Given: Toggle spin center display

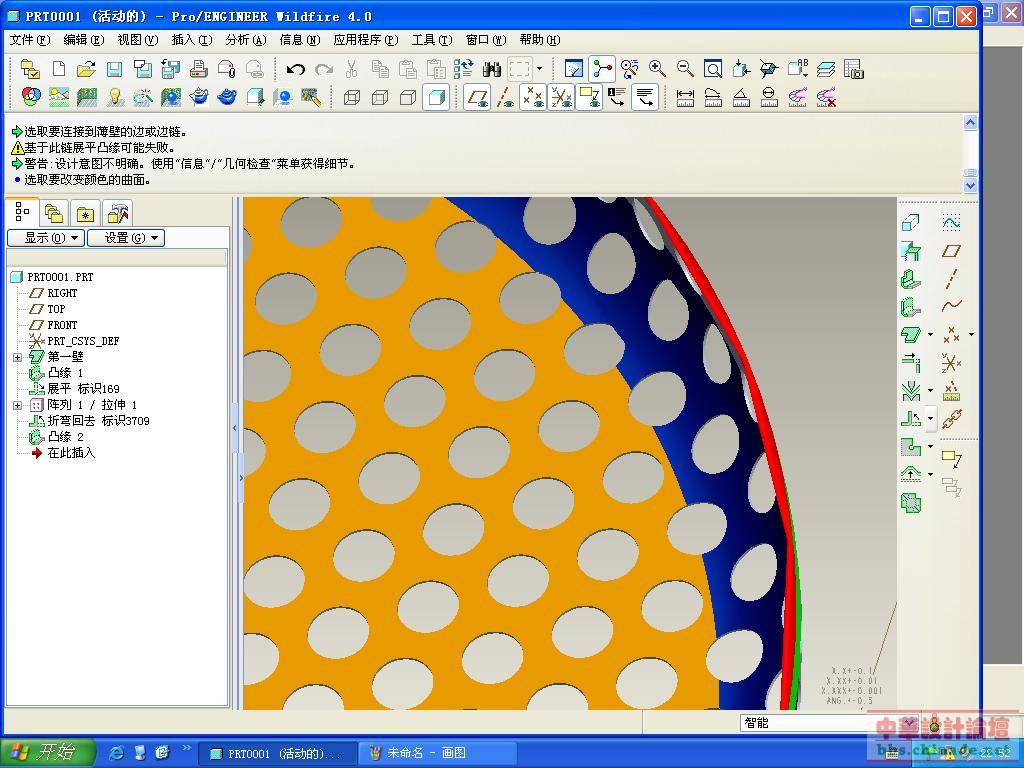Looking at the screenshot, I should coord(601,69).
